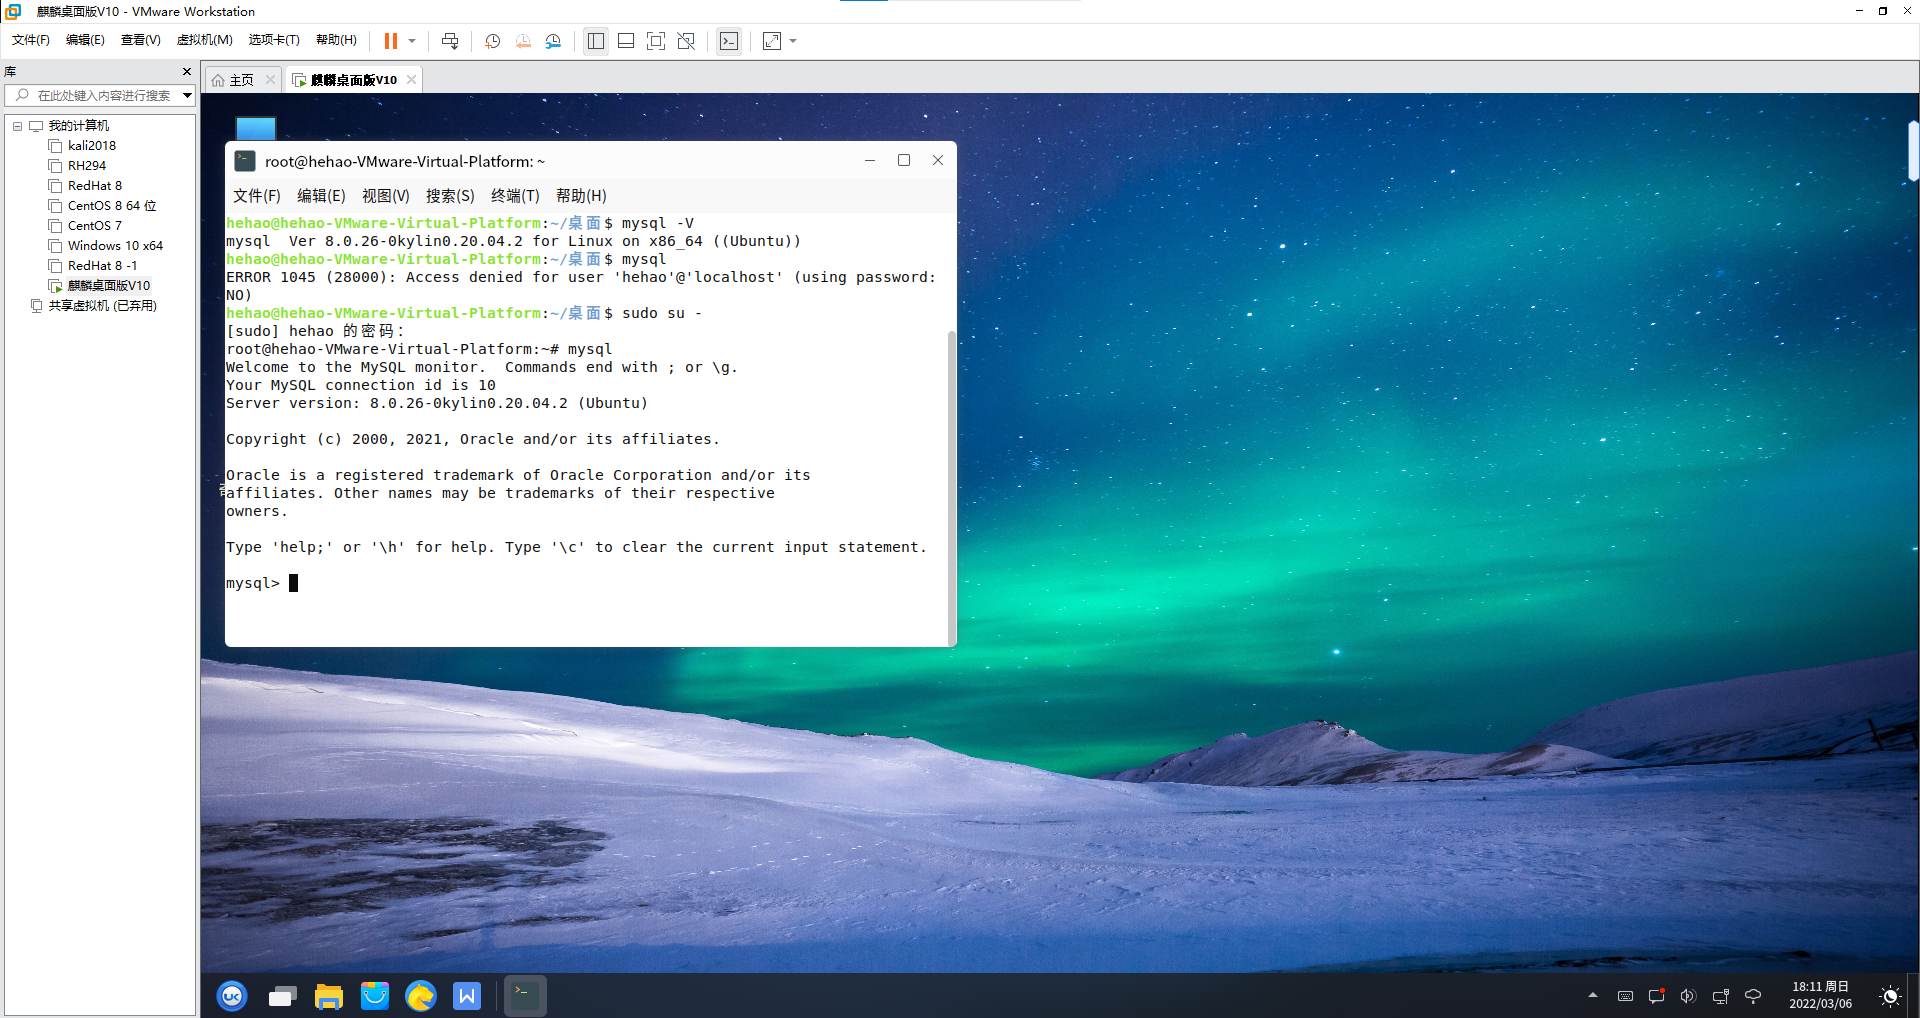Take a snapshot with the clock-plus icon

pos(492,41)
